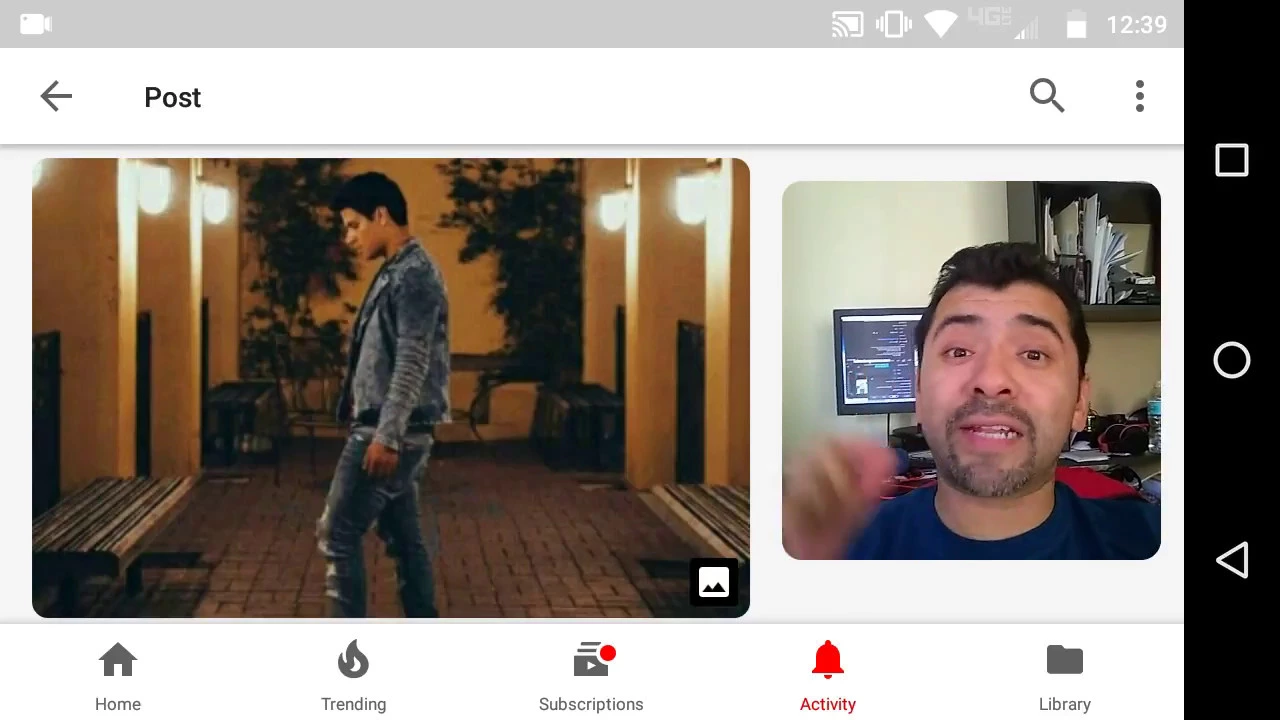Open search with the magnifier icon
The width and height of the screenshot is (1280, 720).
[x=1047, y=96]
